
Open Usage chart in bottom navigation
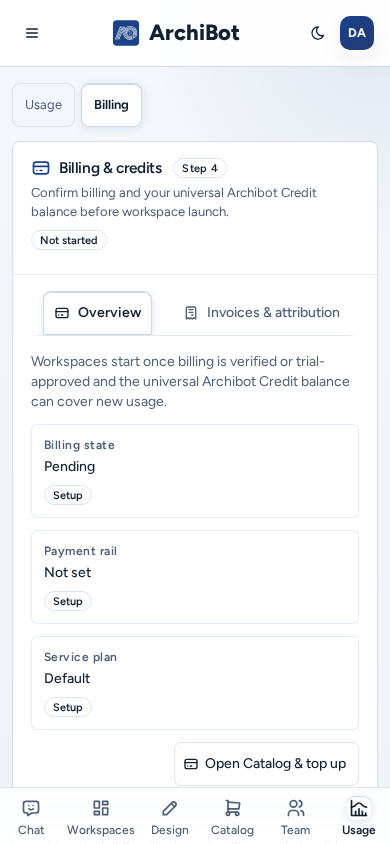(x=359, y=817)
